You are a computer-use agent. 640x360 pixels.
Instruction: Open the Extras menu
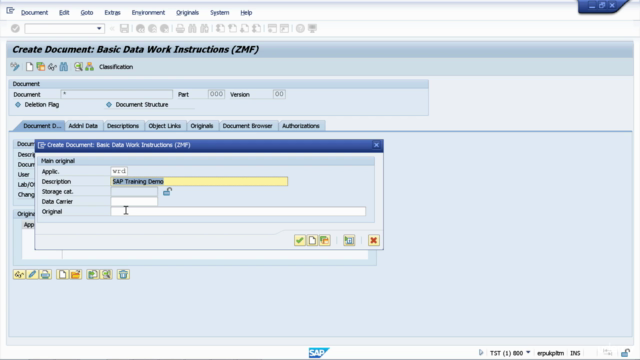pos(112,13)
